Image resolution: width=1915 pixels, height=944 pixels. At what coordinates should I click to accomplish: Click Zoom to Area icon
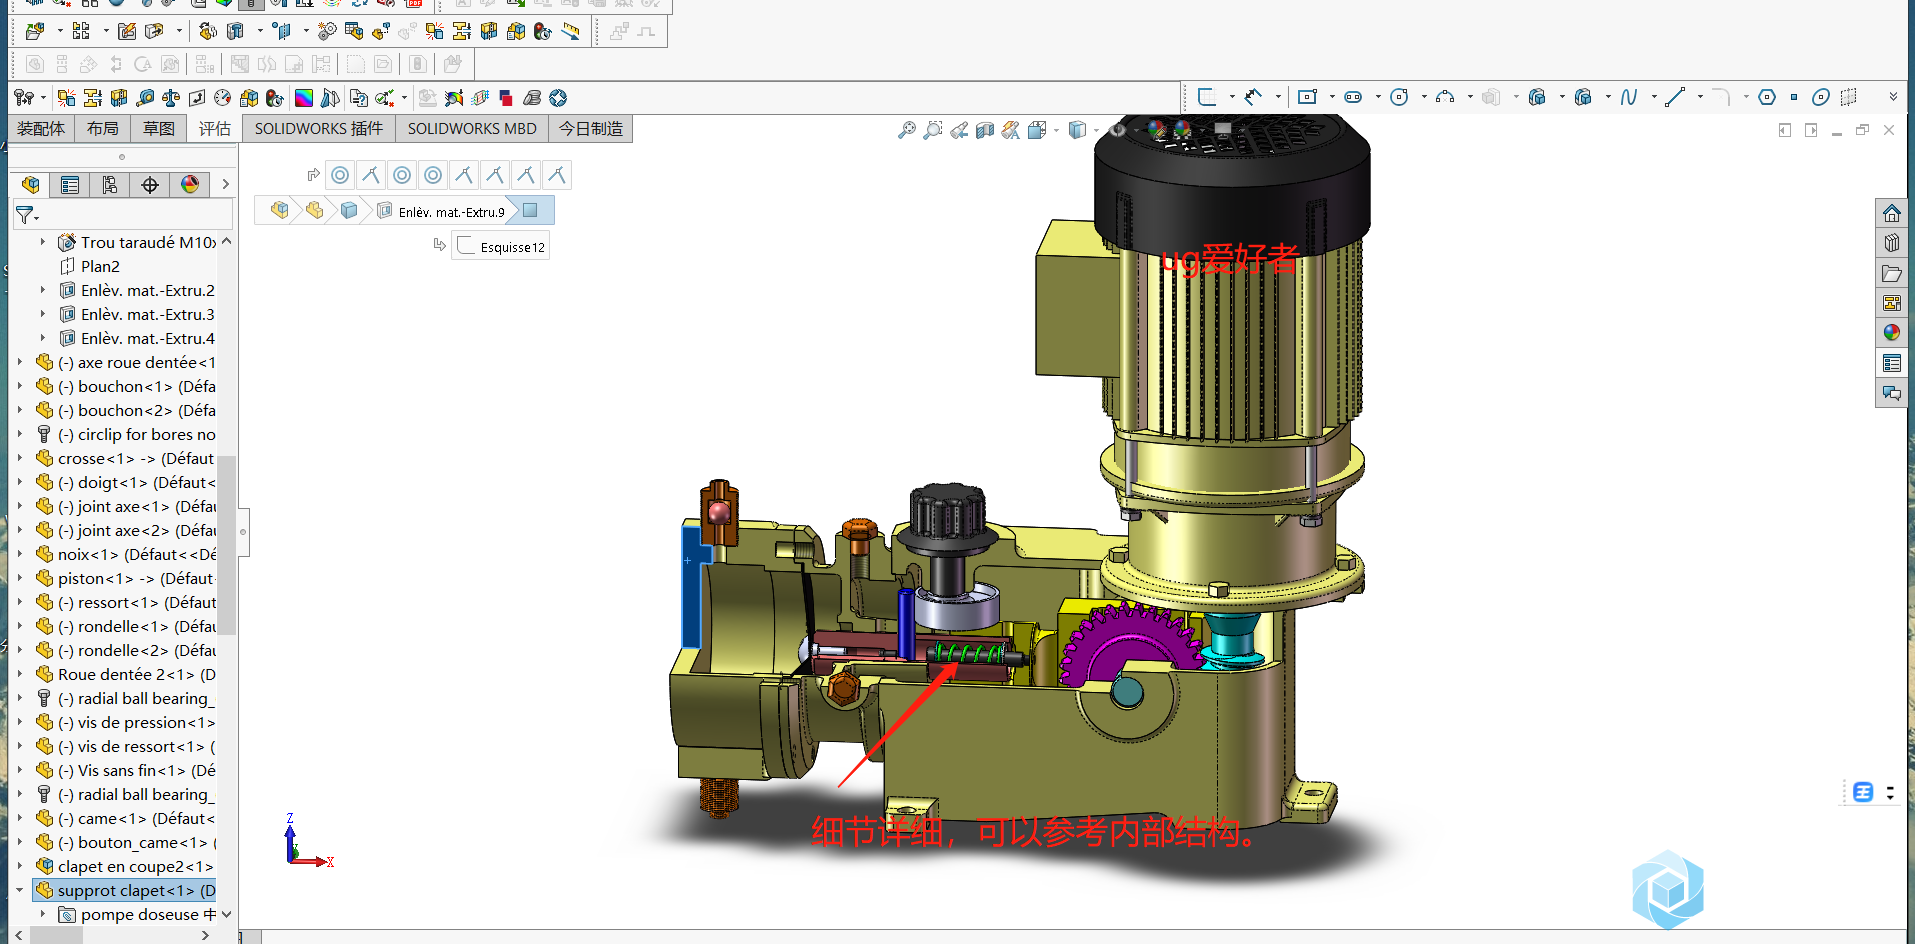932,130
